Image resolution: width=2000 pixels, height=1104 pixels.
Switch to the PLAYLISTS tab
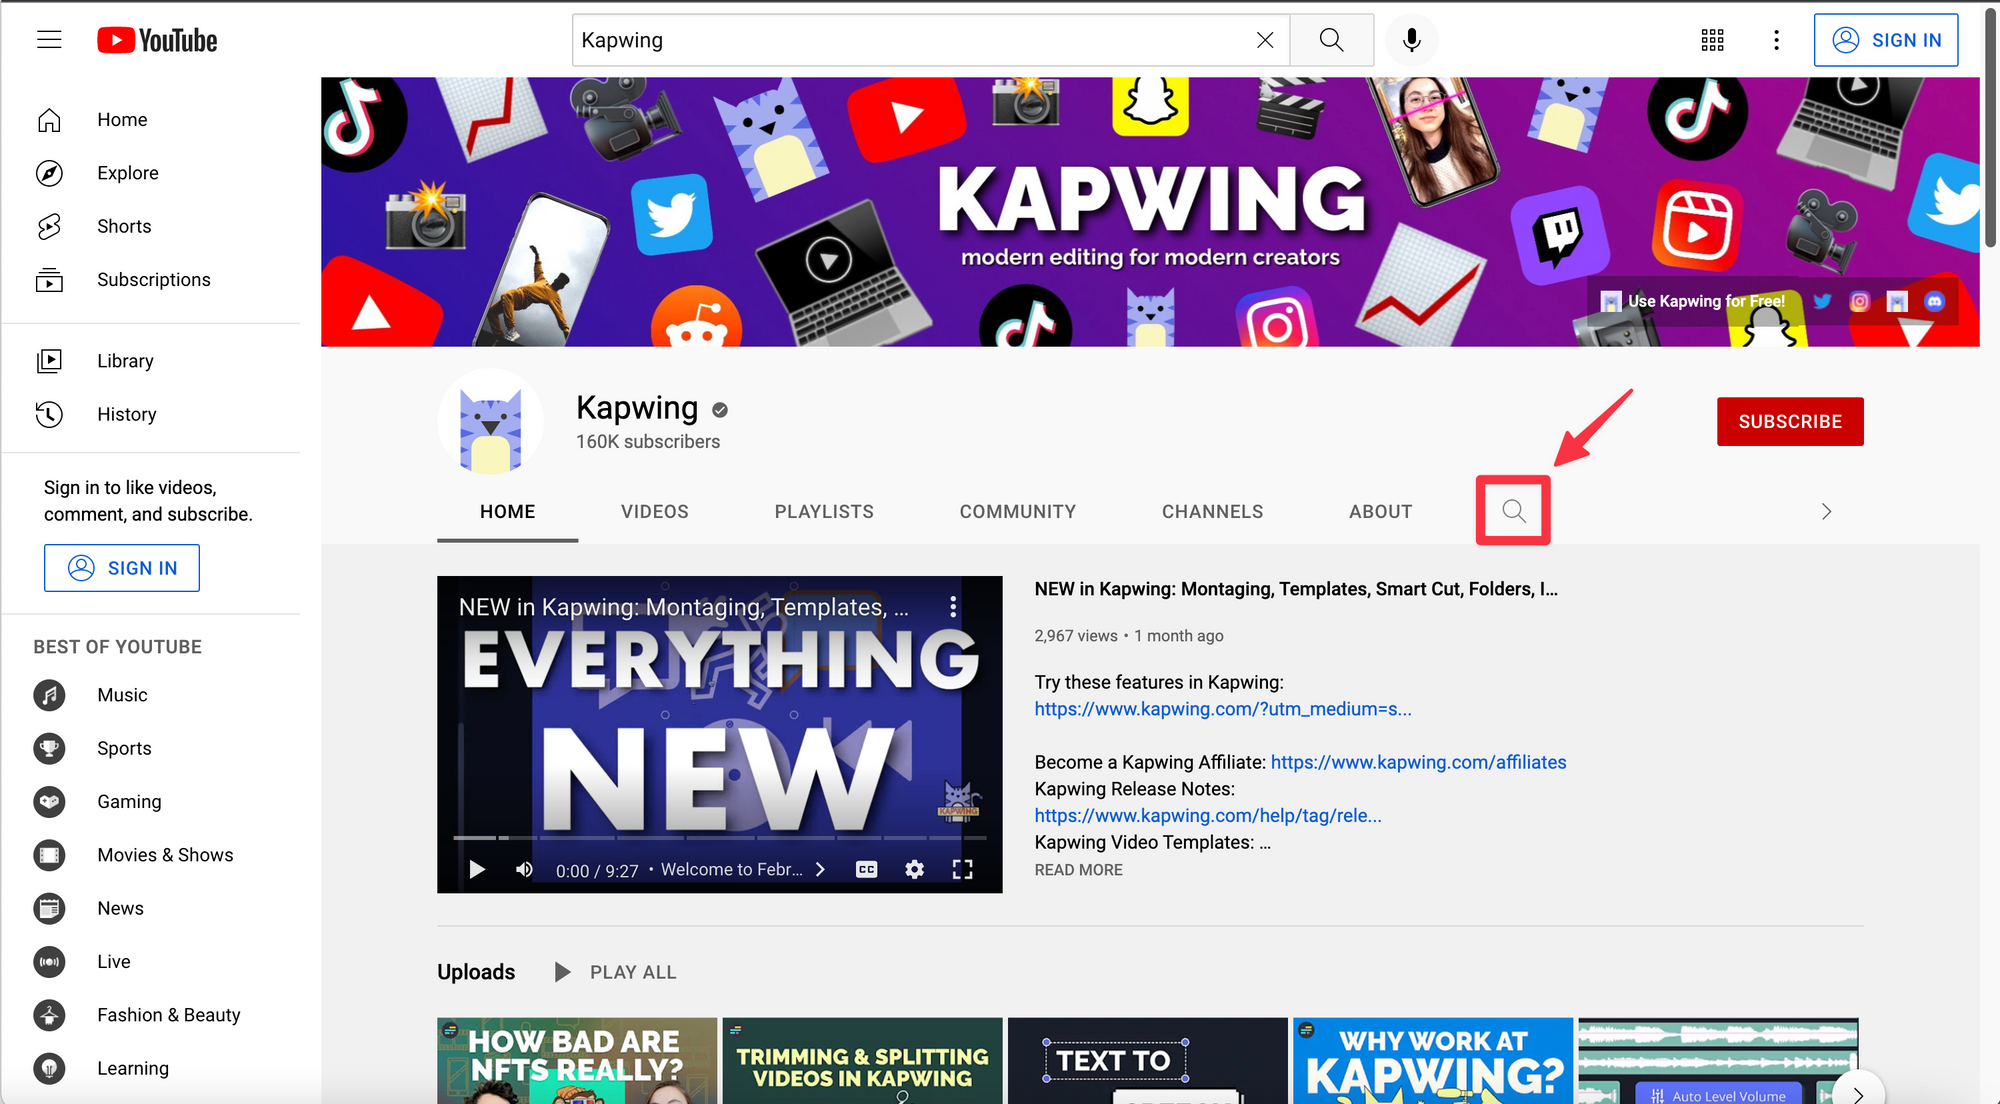point(823,511)
